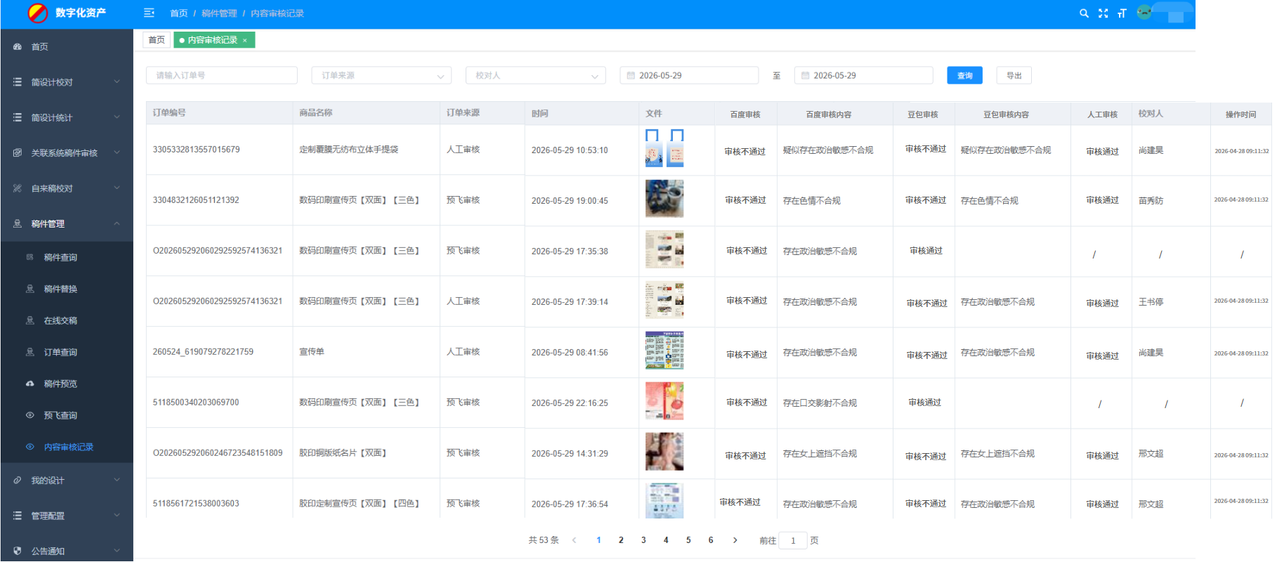Click timestamp 2026-05-29 22:16:25
The height and width of the screenshot is (562, 1279).
click(570, 403)
